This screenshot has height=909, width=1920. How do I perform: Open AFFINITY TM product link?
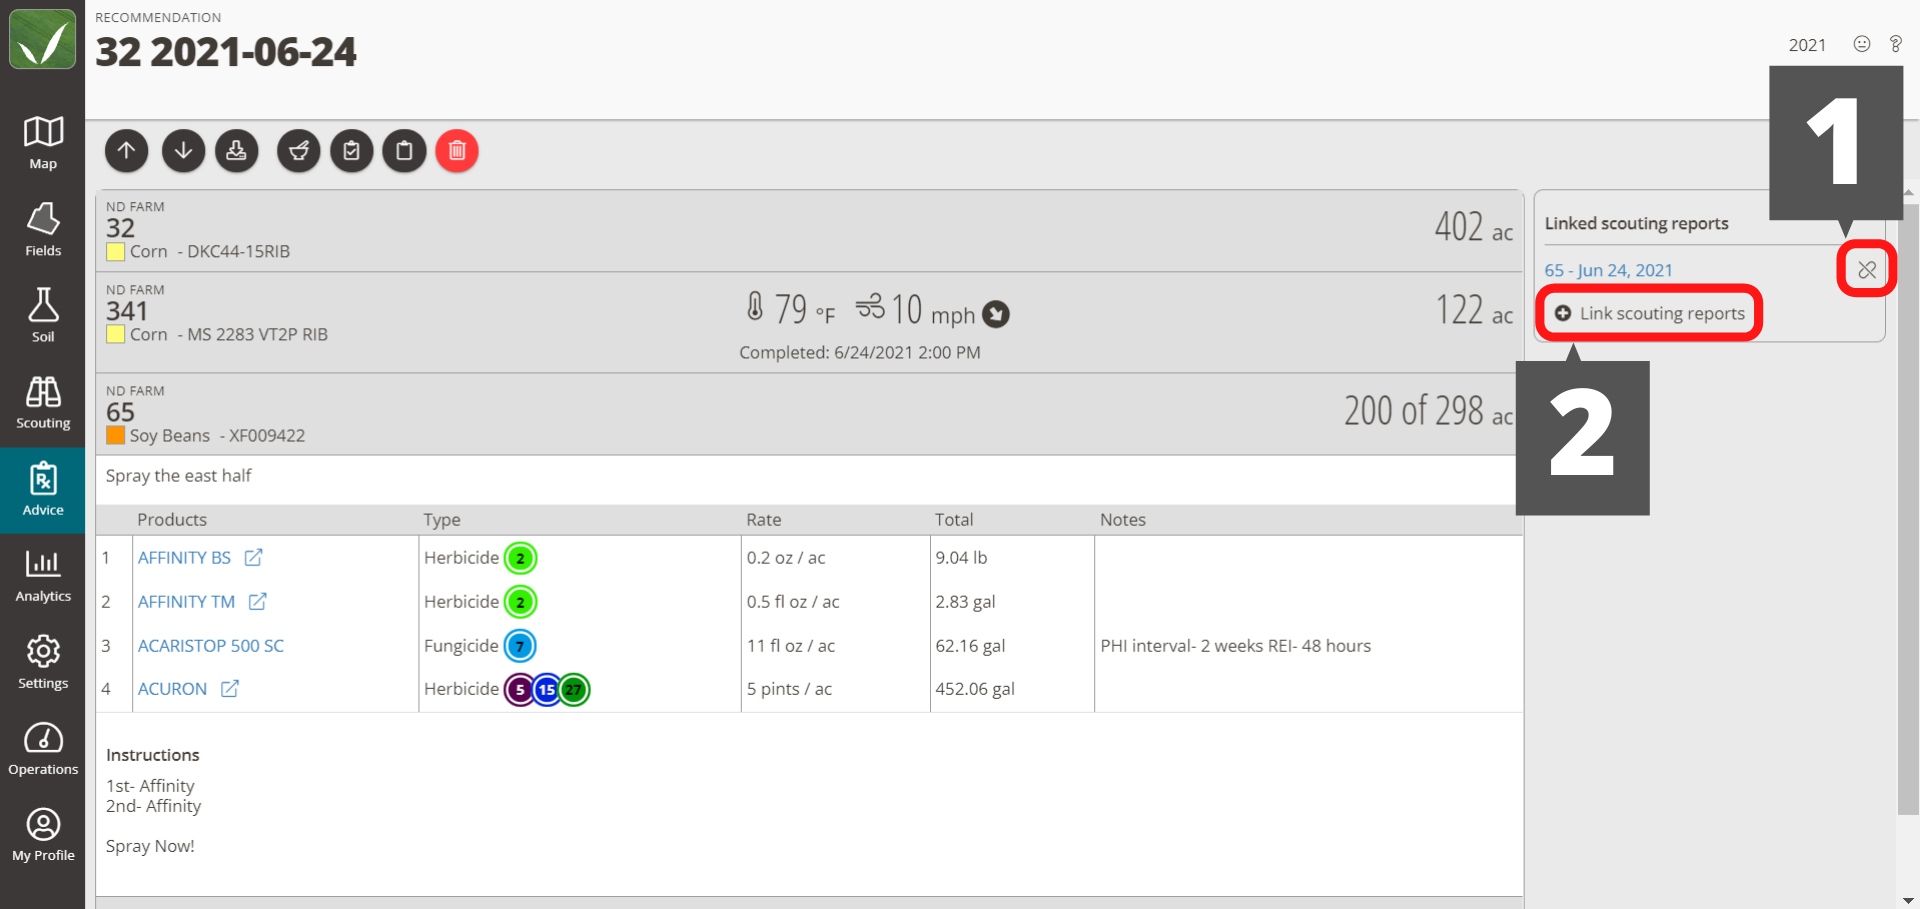186,602
